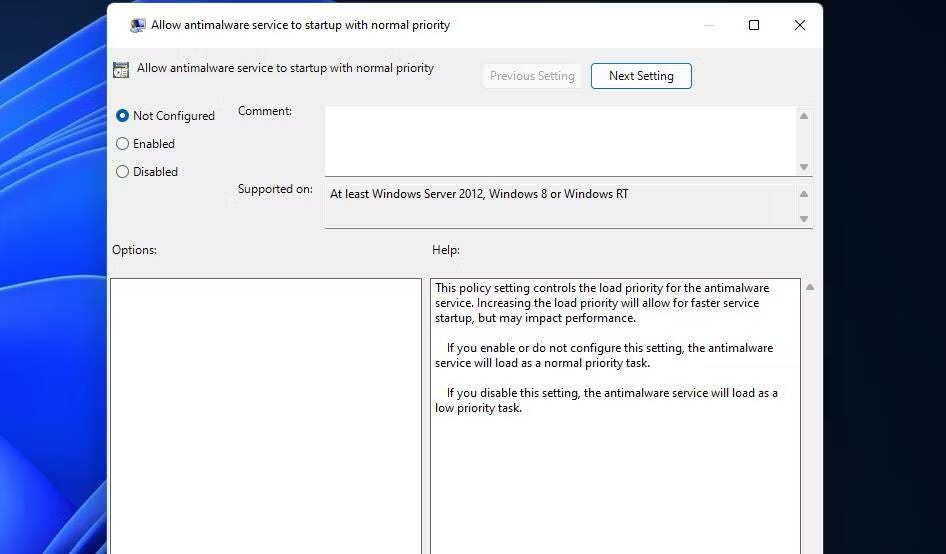Click the policy setting icon beside the heading

(x=121, y=70)
